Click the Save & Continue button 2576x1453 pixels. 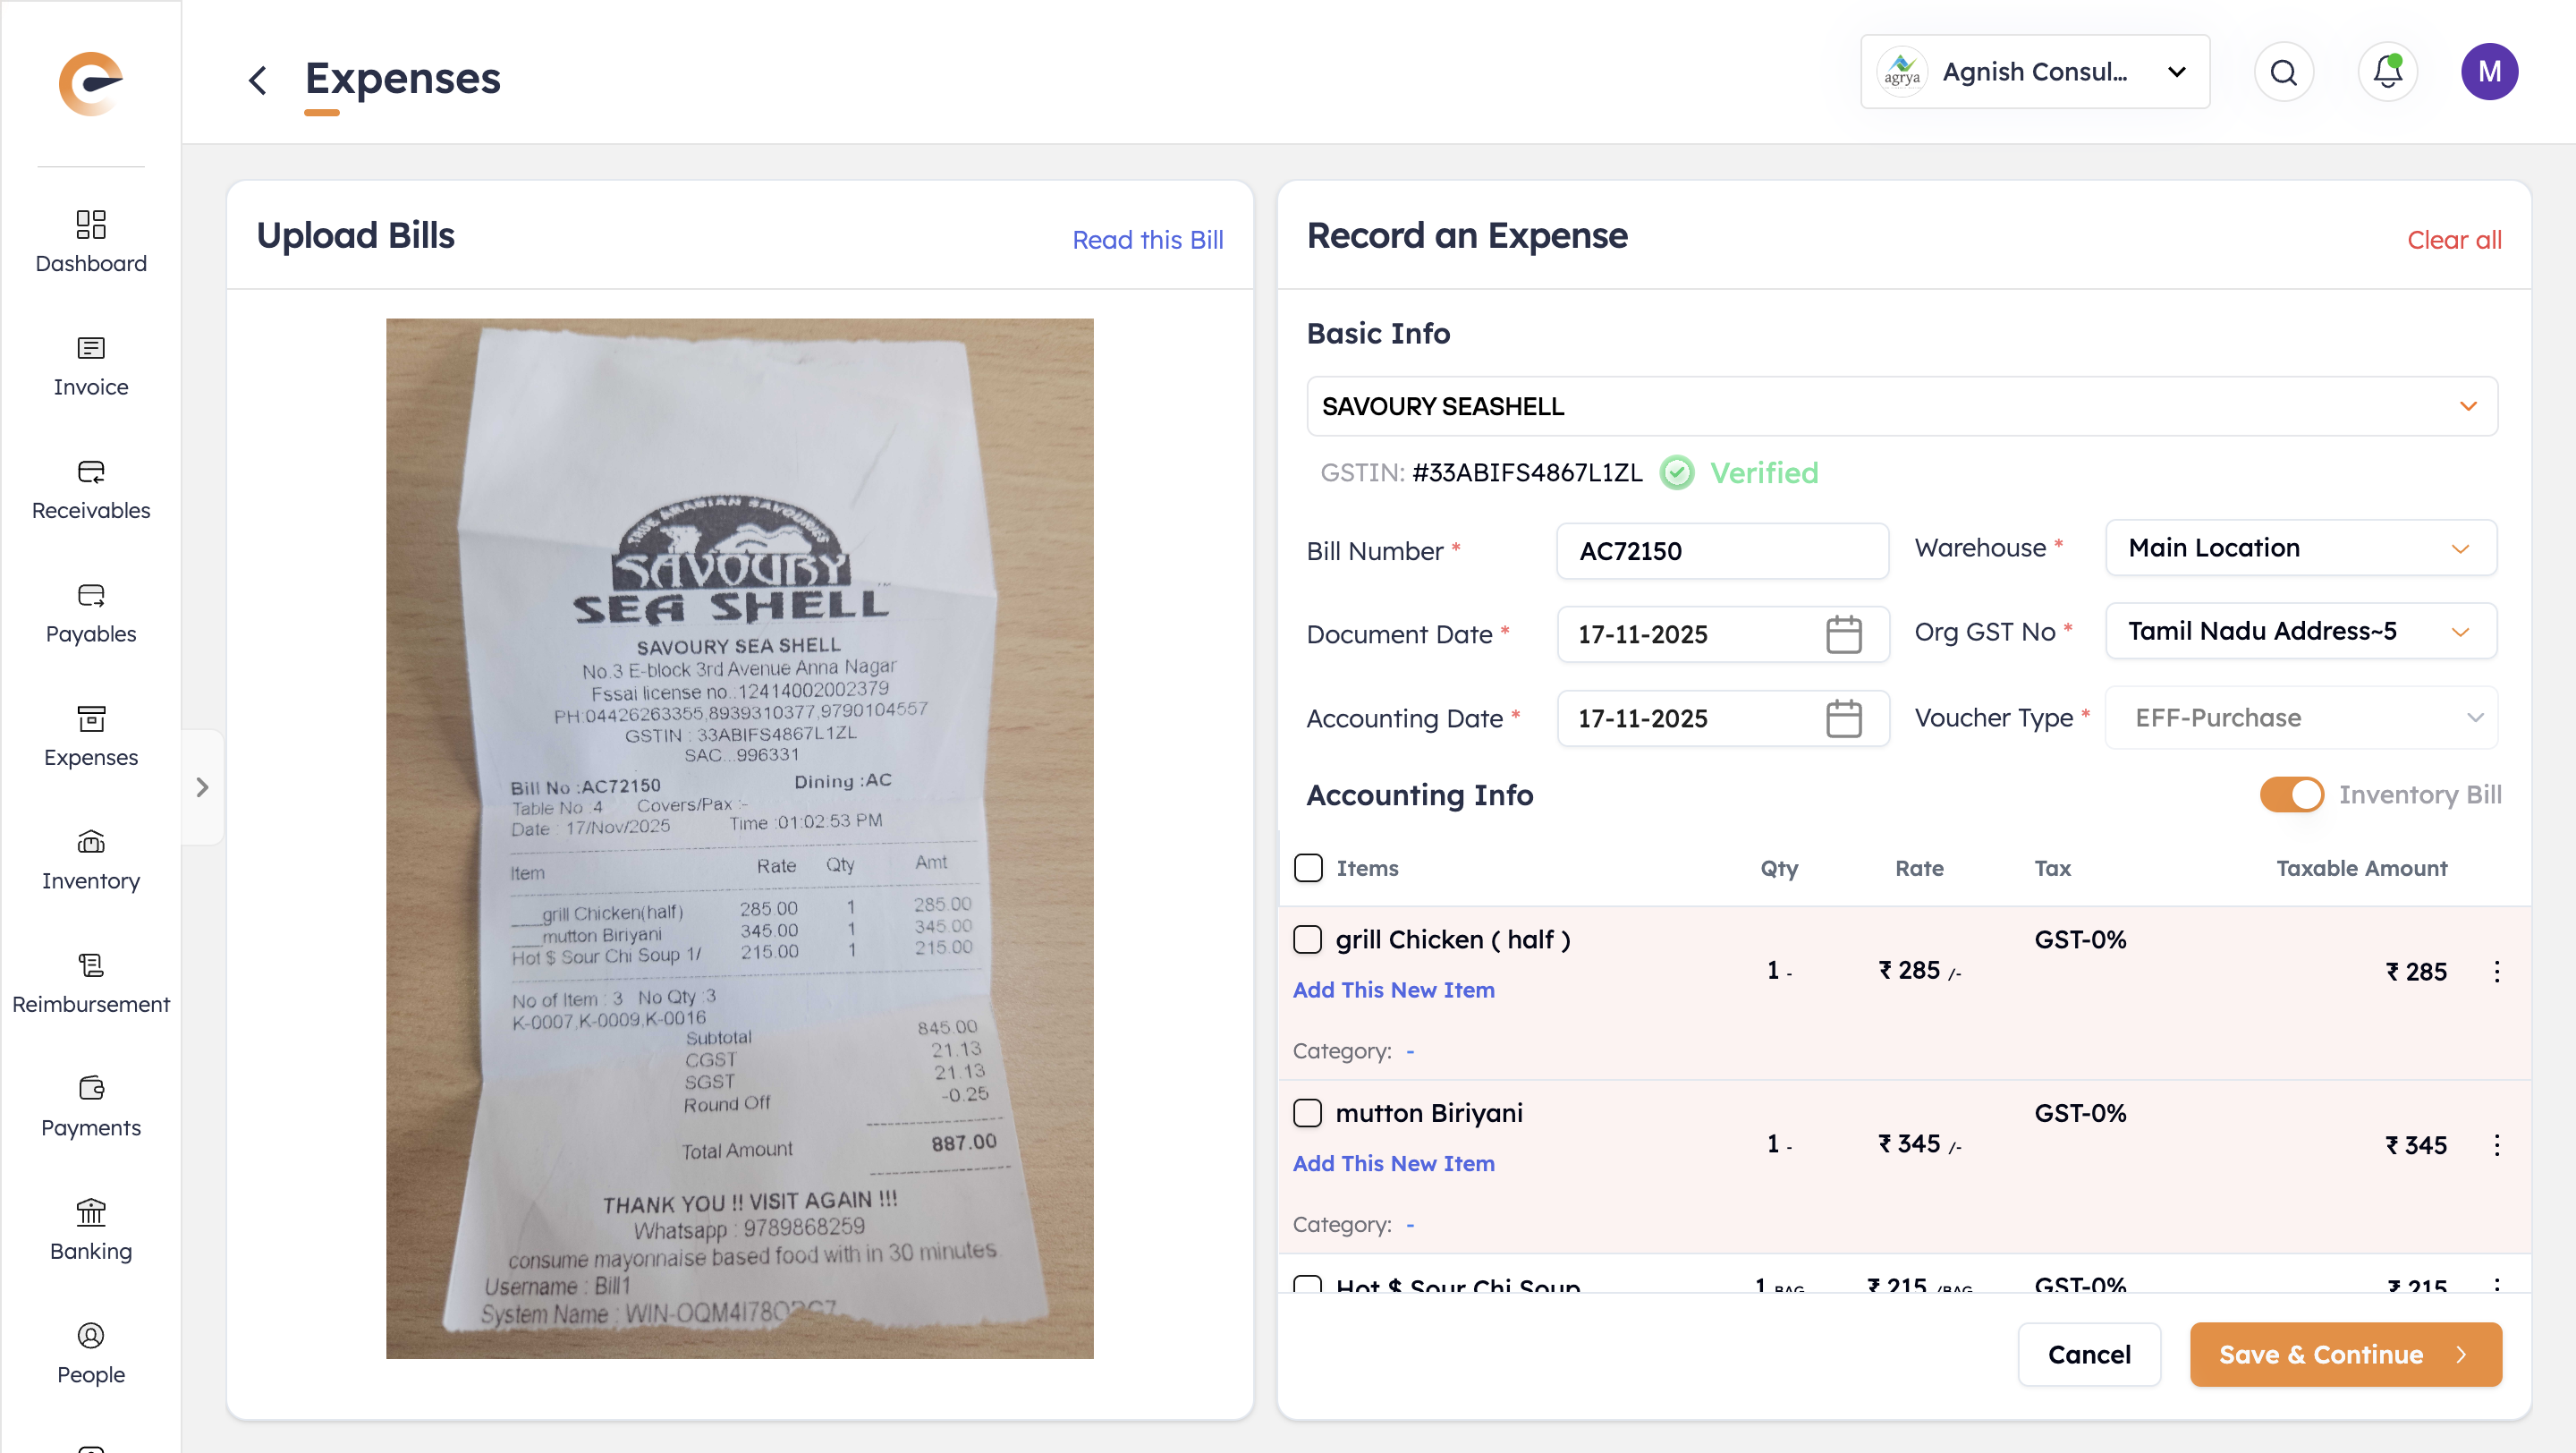pos(2345,1354)
